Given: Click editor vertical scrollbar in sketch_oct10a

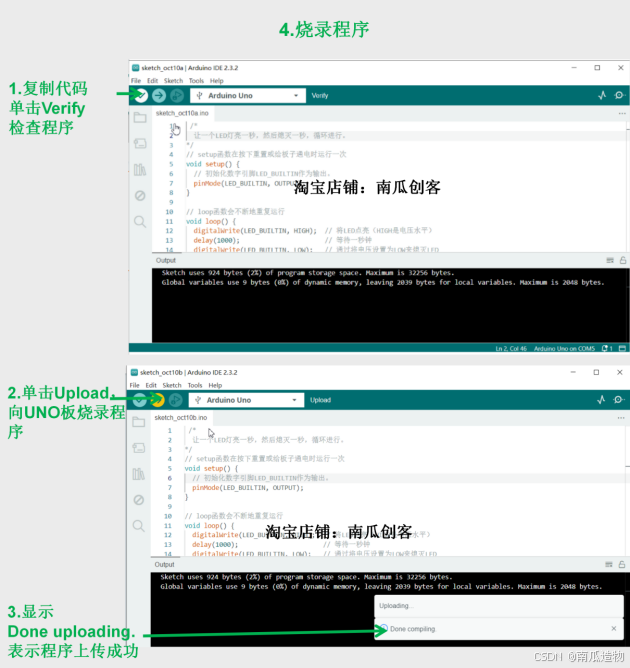Looking at the screenshot, I should (627, 187).
